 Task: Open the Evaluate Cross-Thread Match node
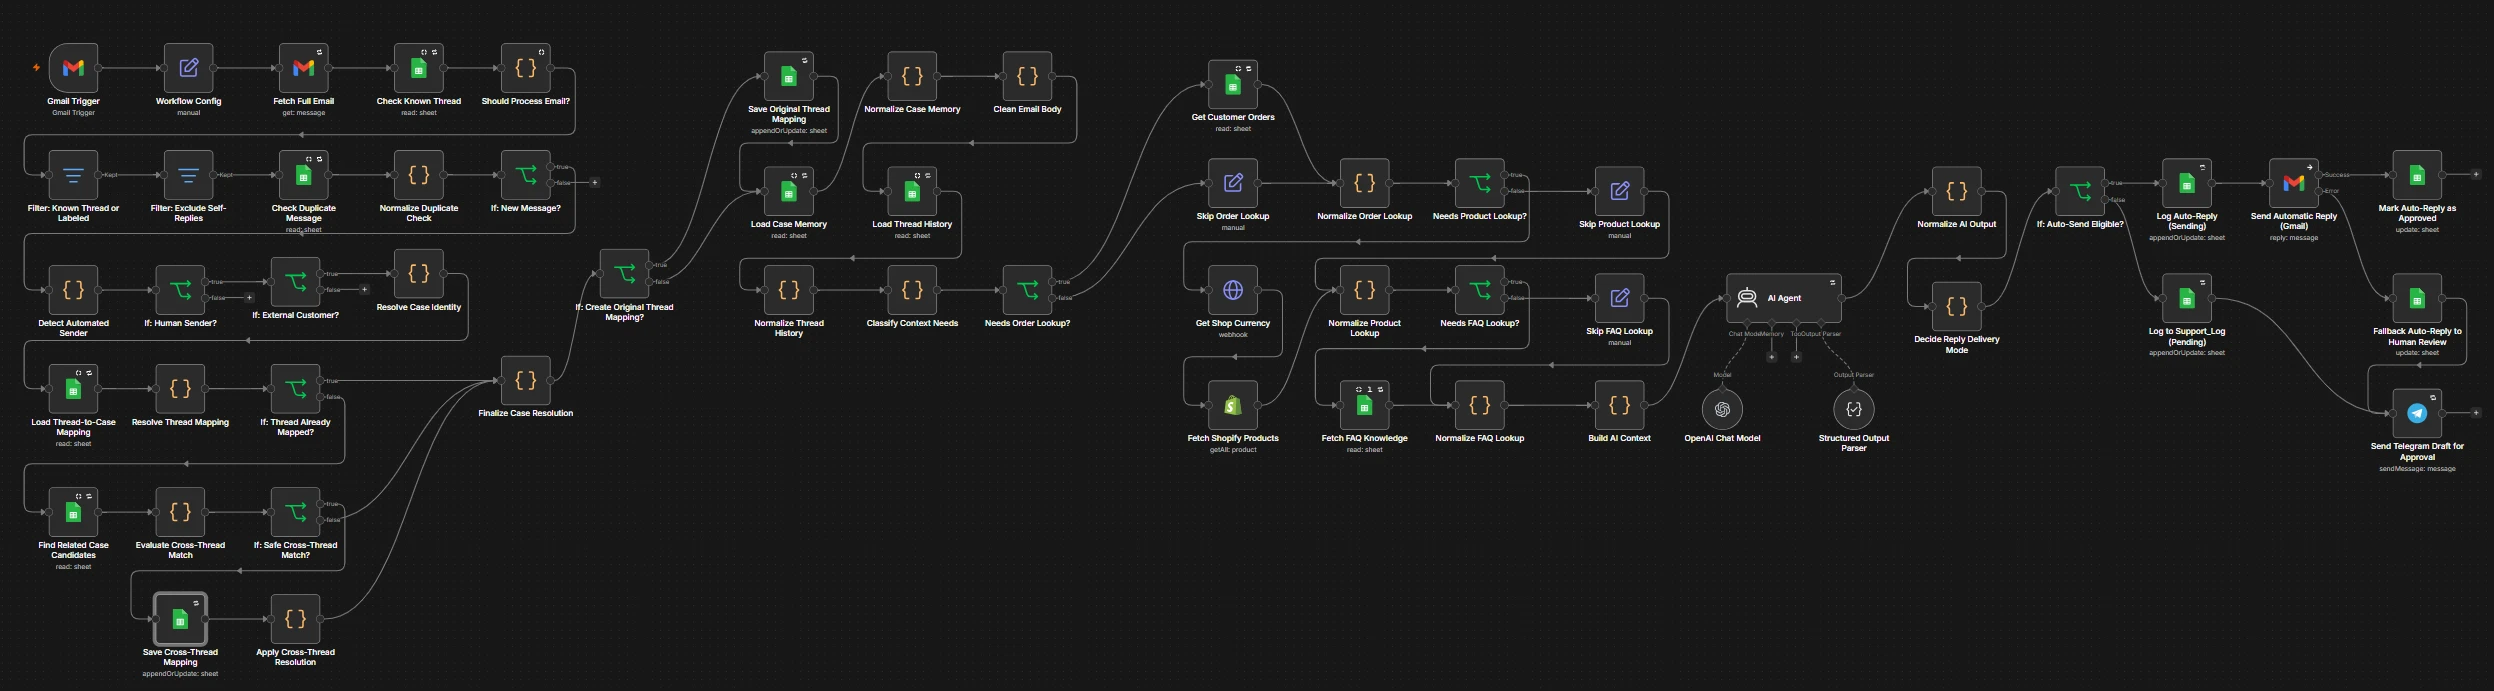coord(180,512)
